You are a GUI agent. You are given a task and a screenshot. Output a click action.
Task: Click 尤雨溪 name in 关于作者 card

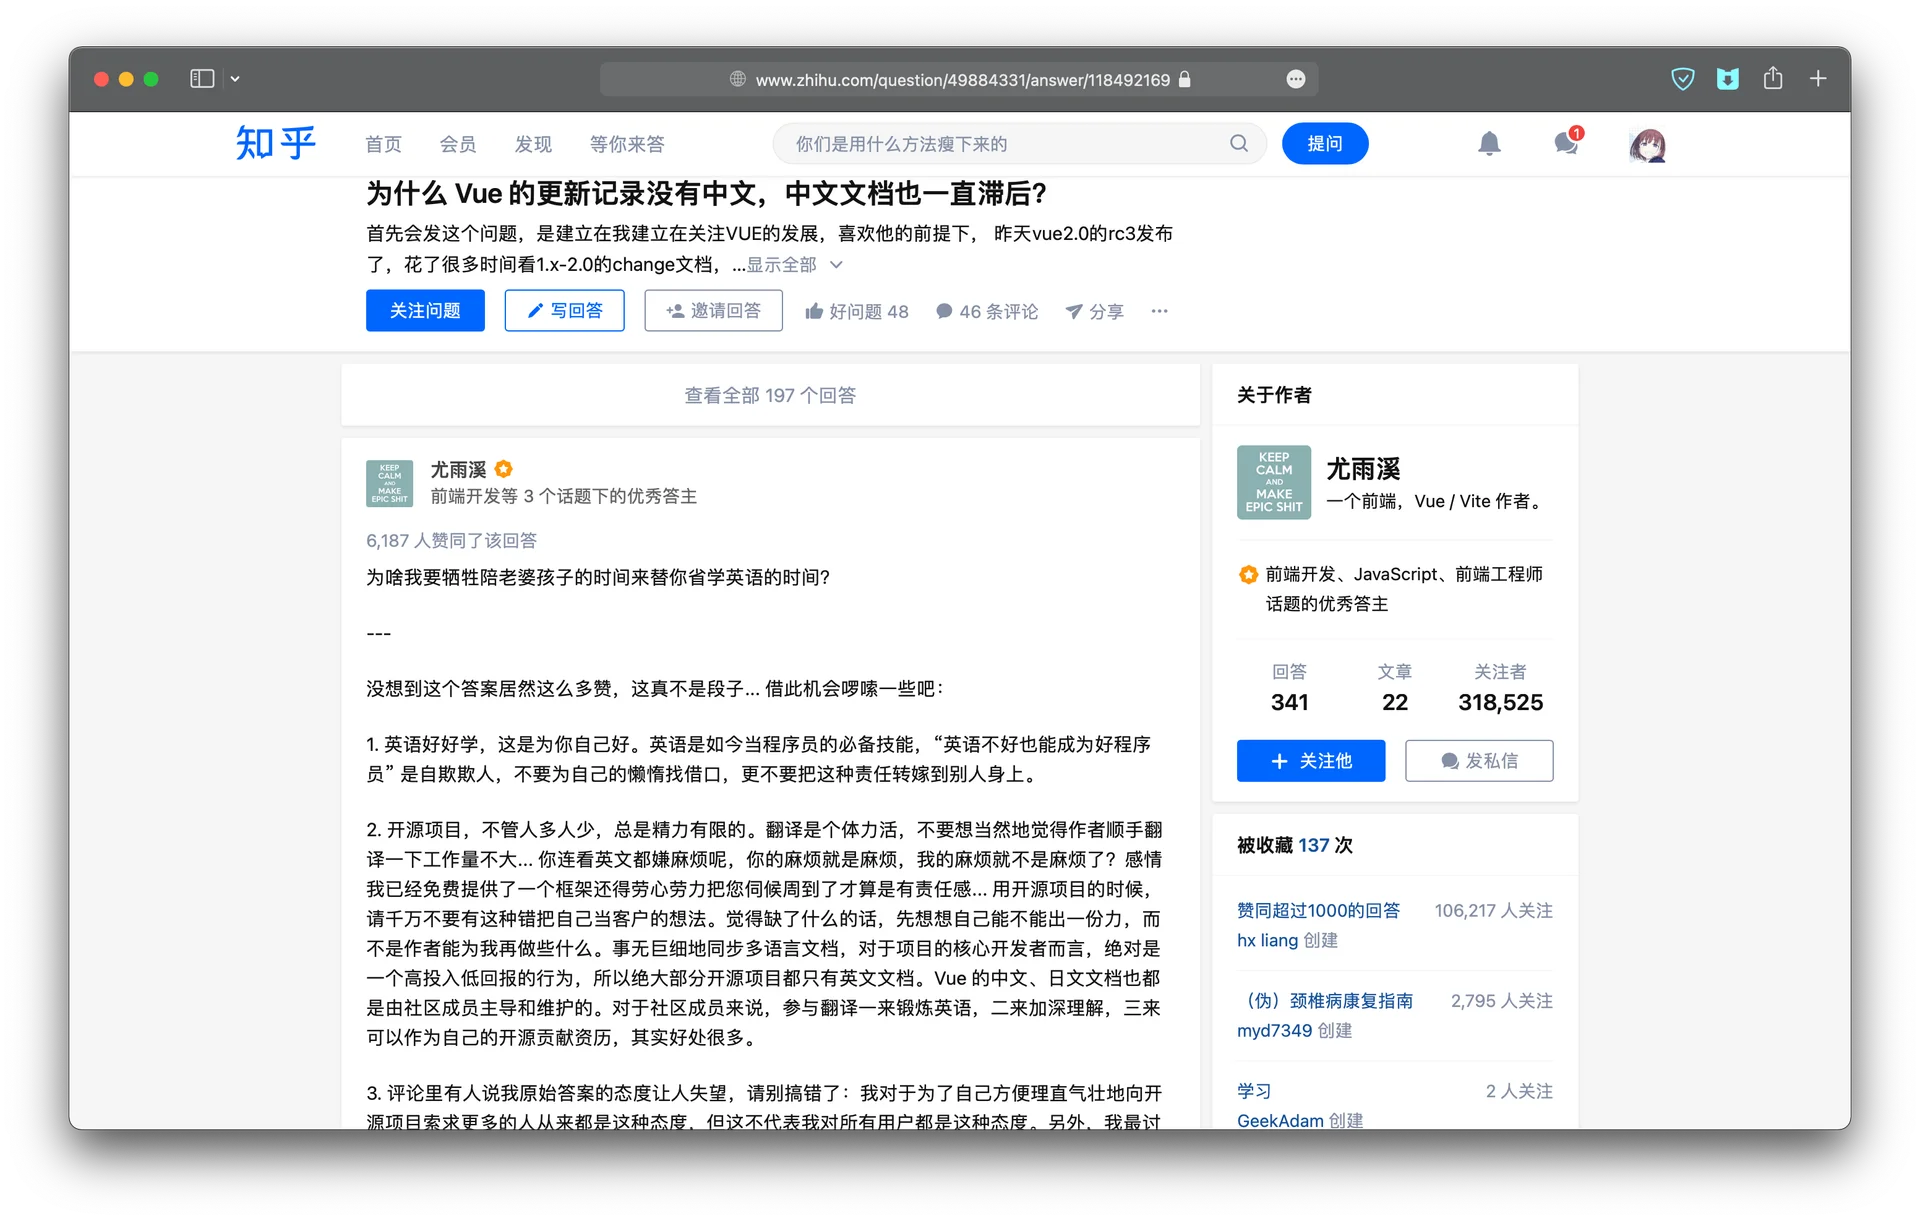(1363, 469)
